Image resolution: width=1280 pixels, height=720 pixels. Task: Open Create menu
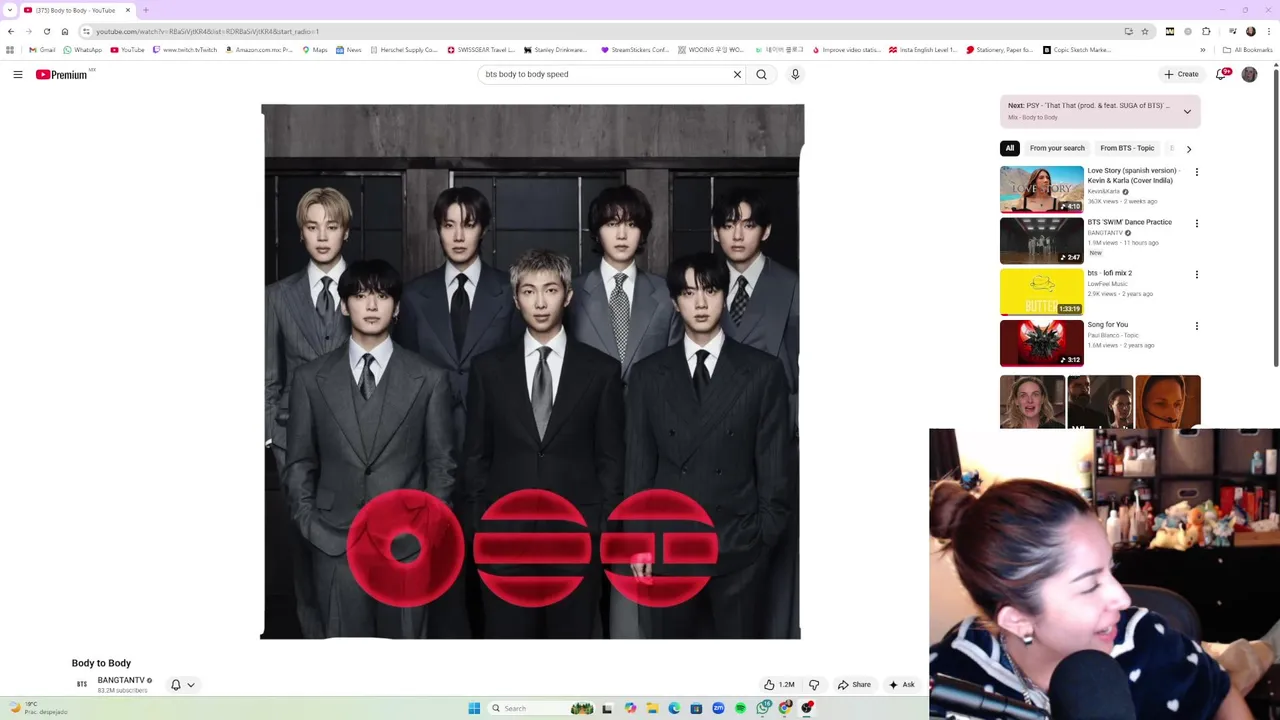[x=1181, y=74]
